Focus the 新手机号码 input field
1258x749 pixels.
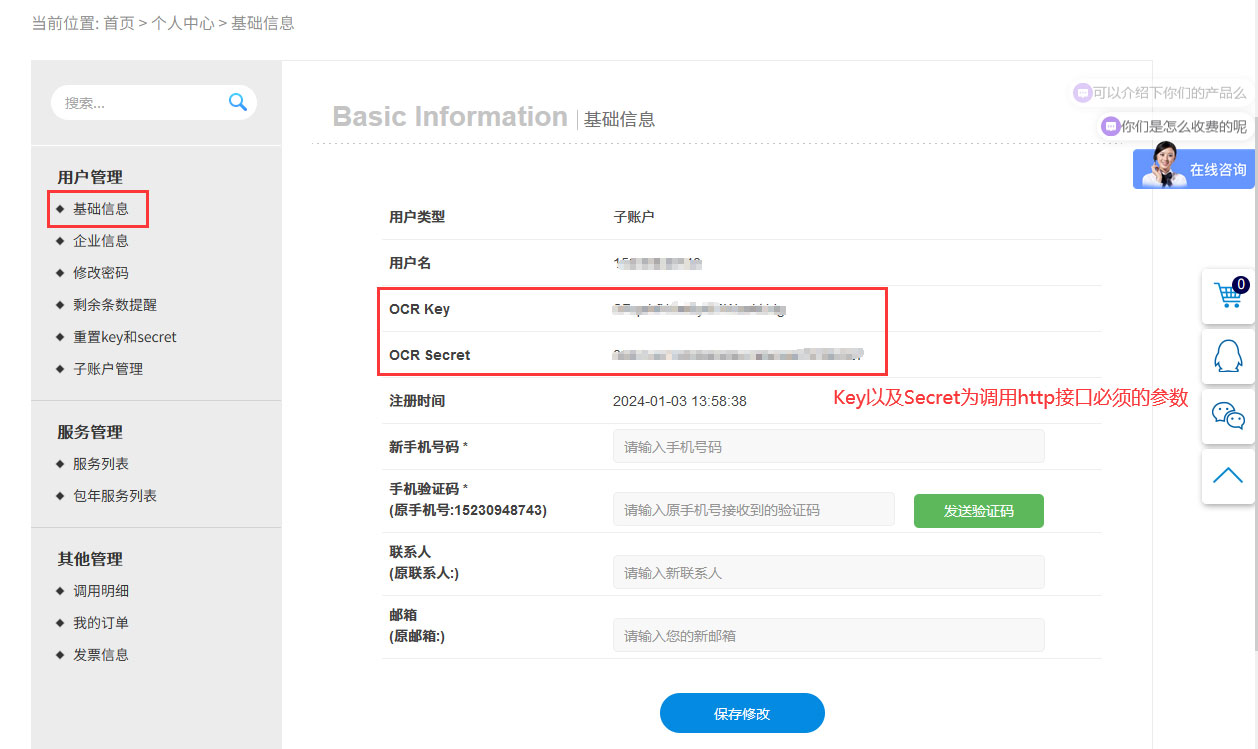pos(828,447)
